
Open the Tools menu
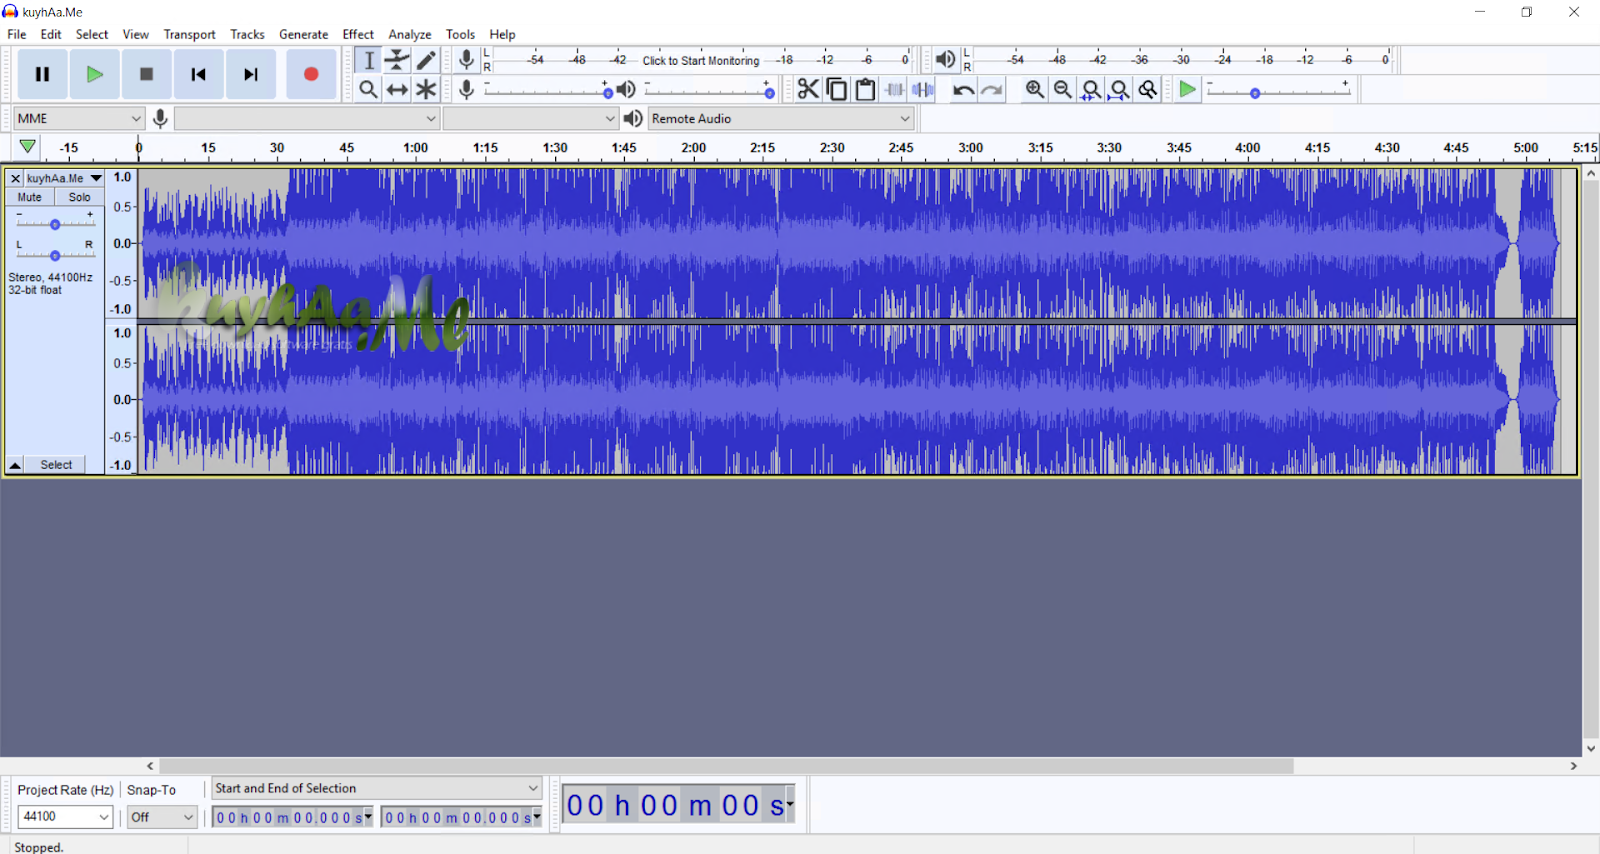[x=460, y=34]
